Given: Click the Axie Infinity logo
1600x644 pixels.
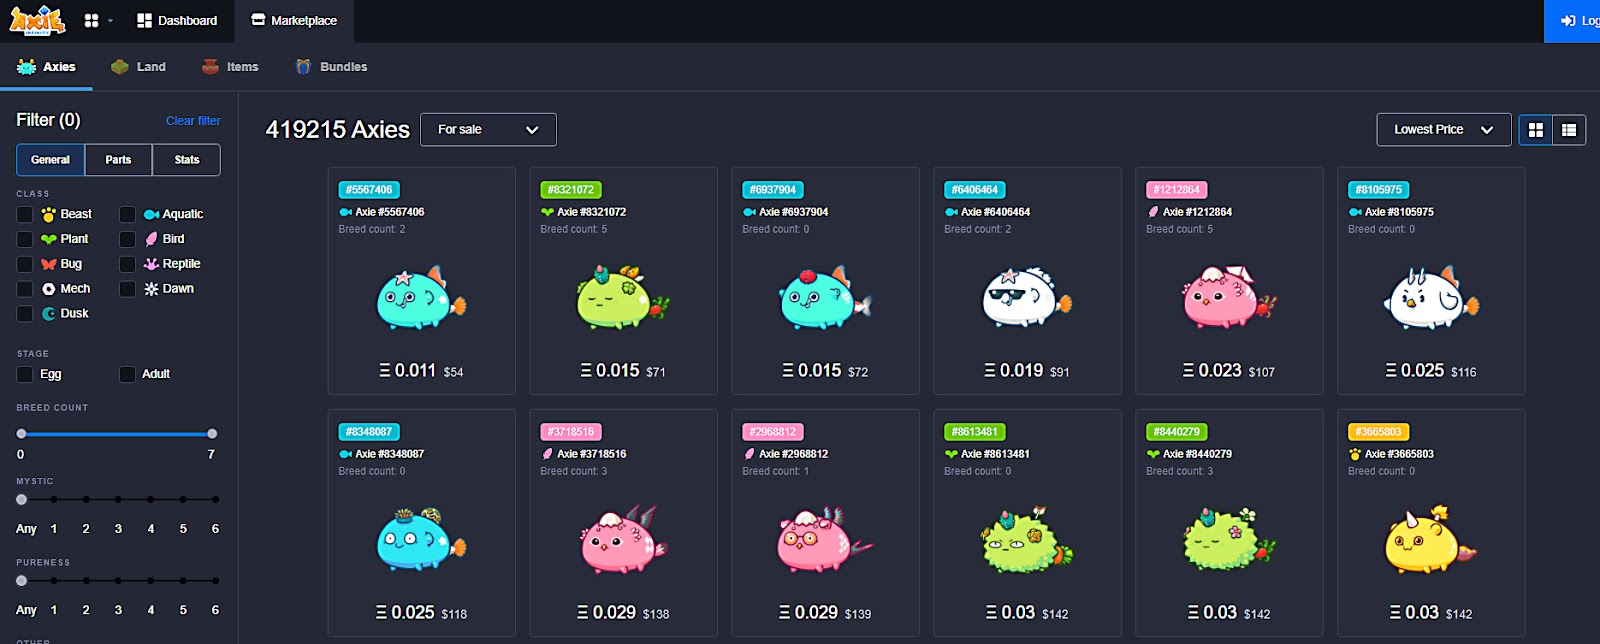Looking at the screenshot, I should 37,20.
